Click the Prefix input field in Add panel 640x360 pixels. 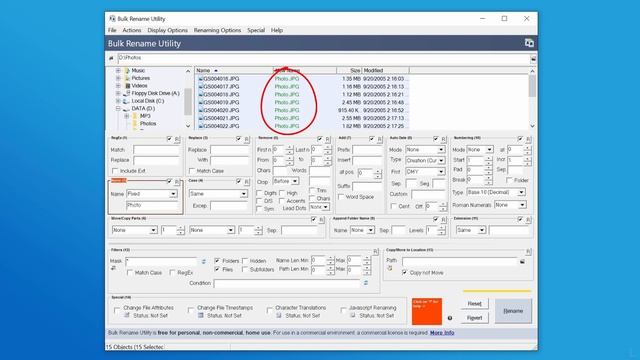tap(367, 150)
